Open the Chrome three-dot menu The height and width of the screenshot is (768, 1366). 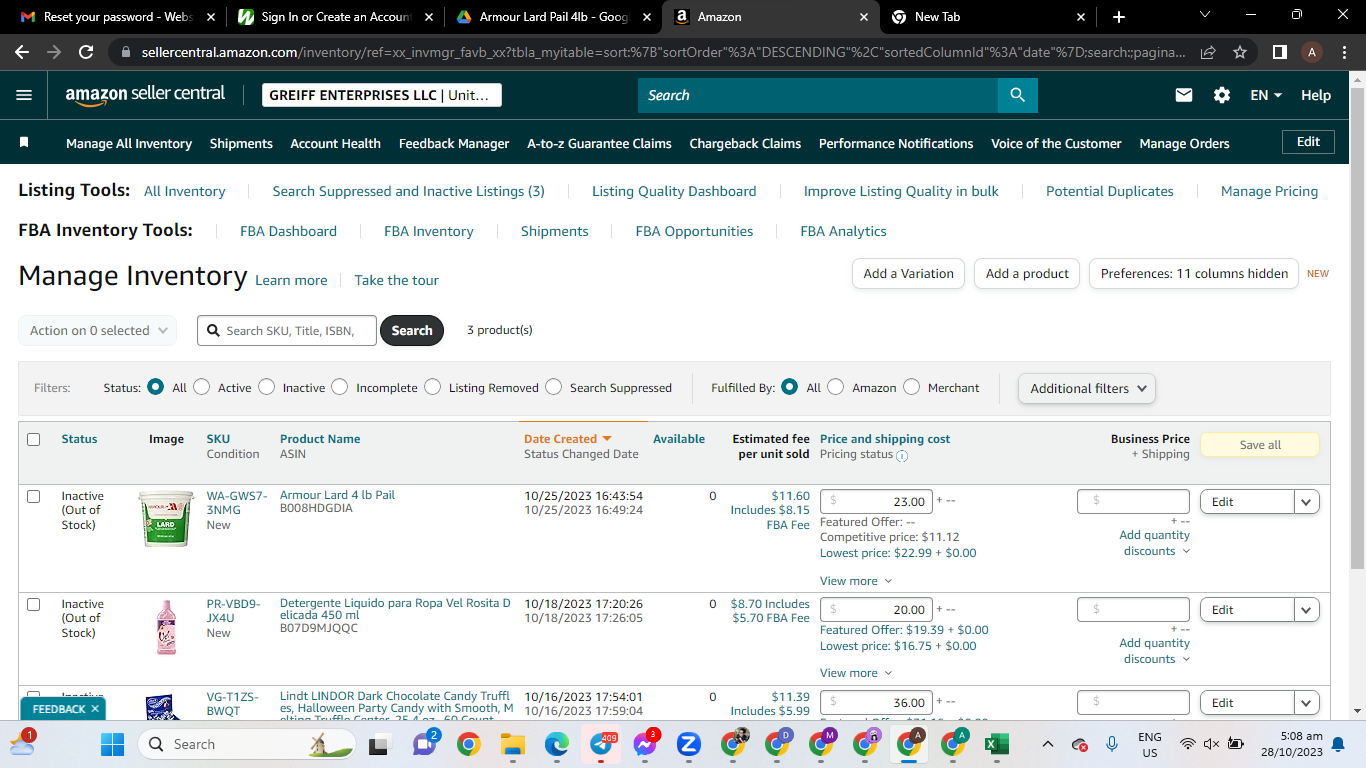[x=1345, y=52]
